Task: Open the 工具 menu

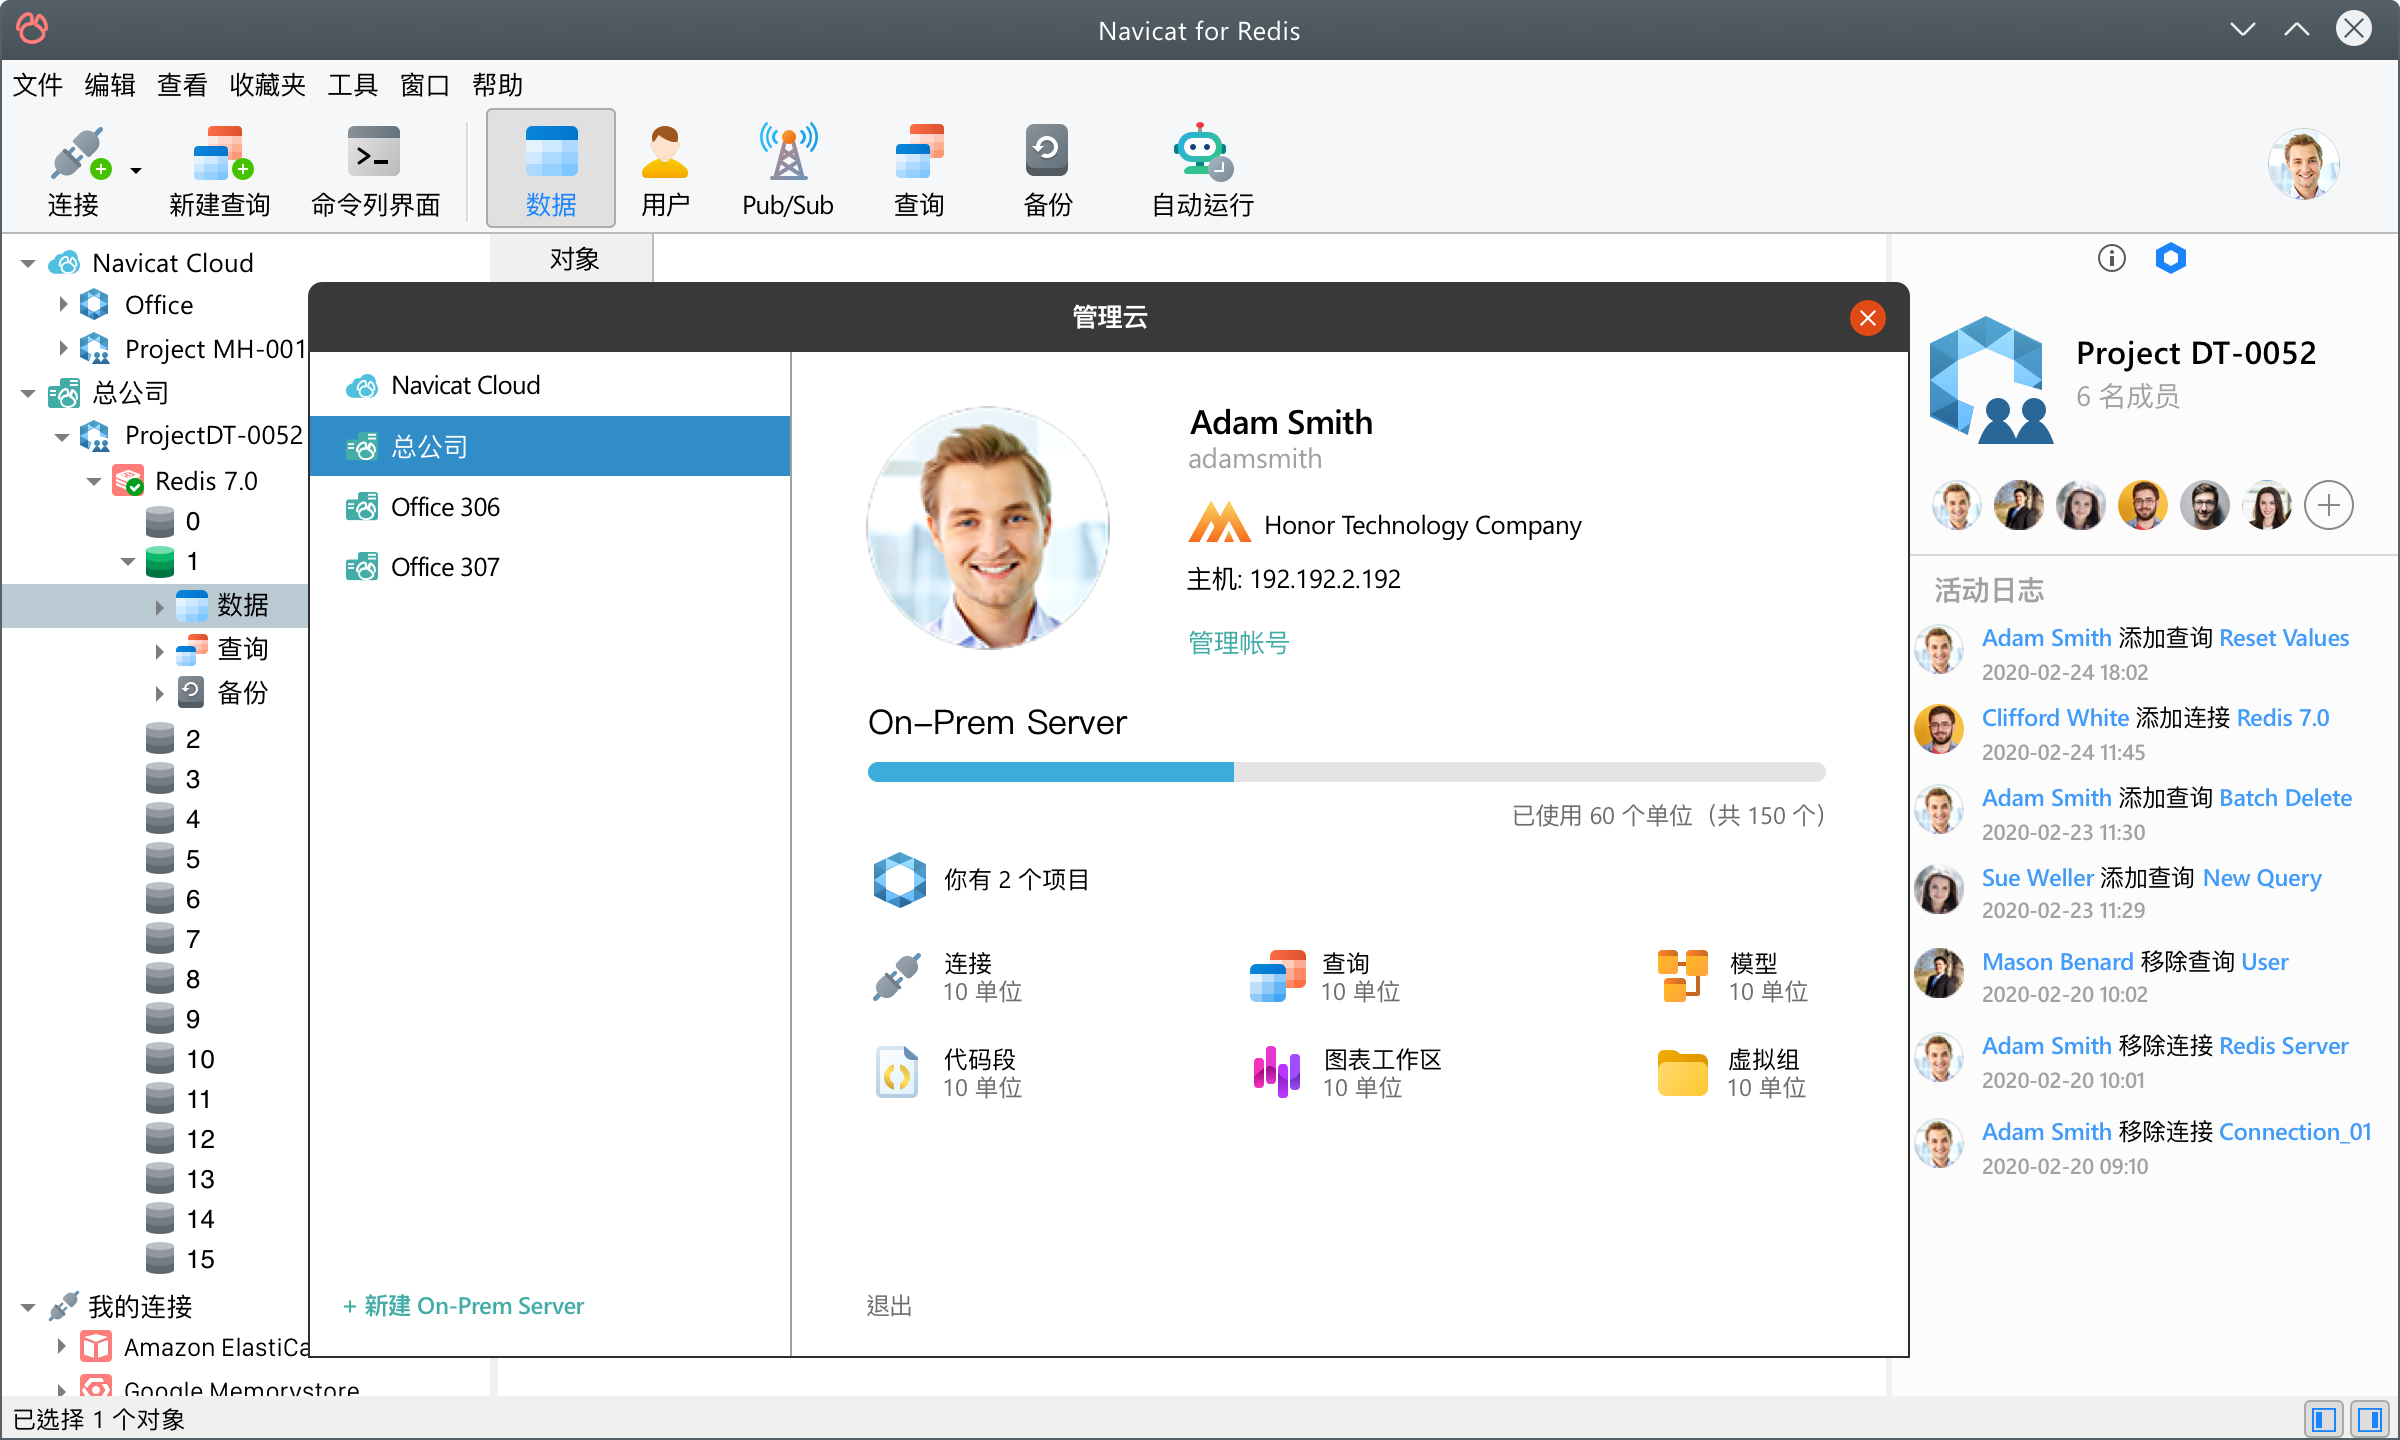Action: tap(353, 85)
